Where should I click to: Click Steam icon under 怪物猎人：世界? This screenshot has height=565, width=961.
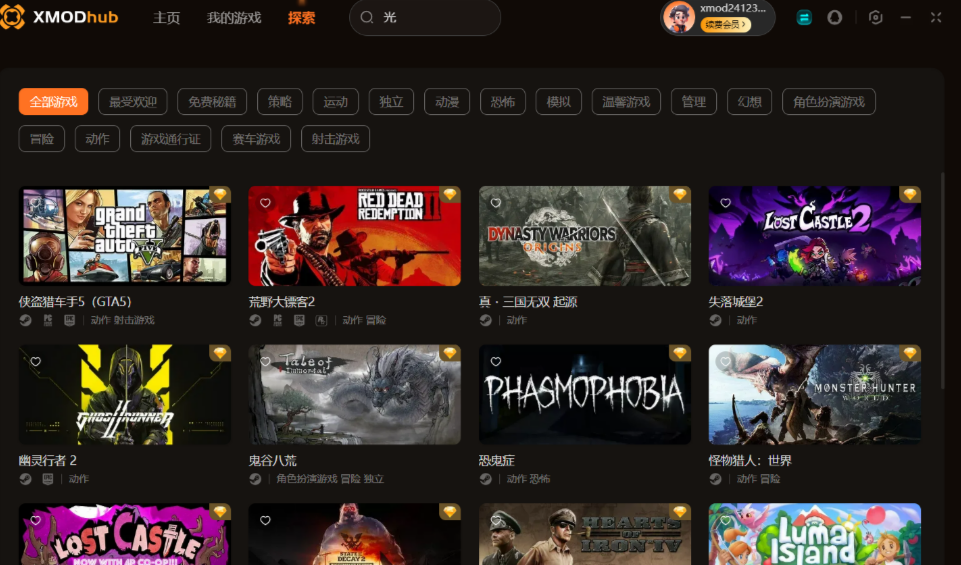click(715, 479)
